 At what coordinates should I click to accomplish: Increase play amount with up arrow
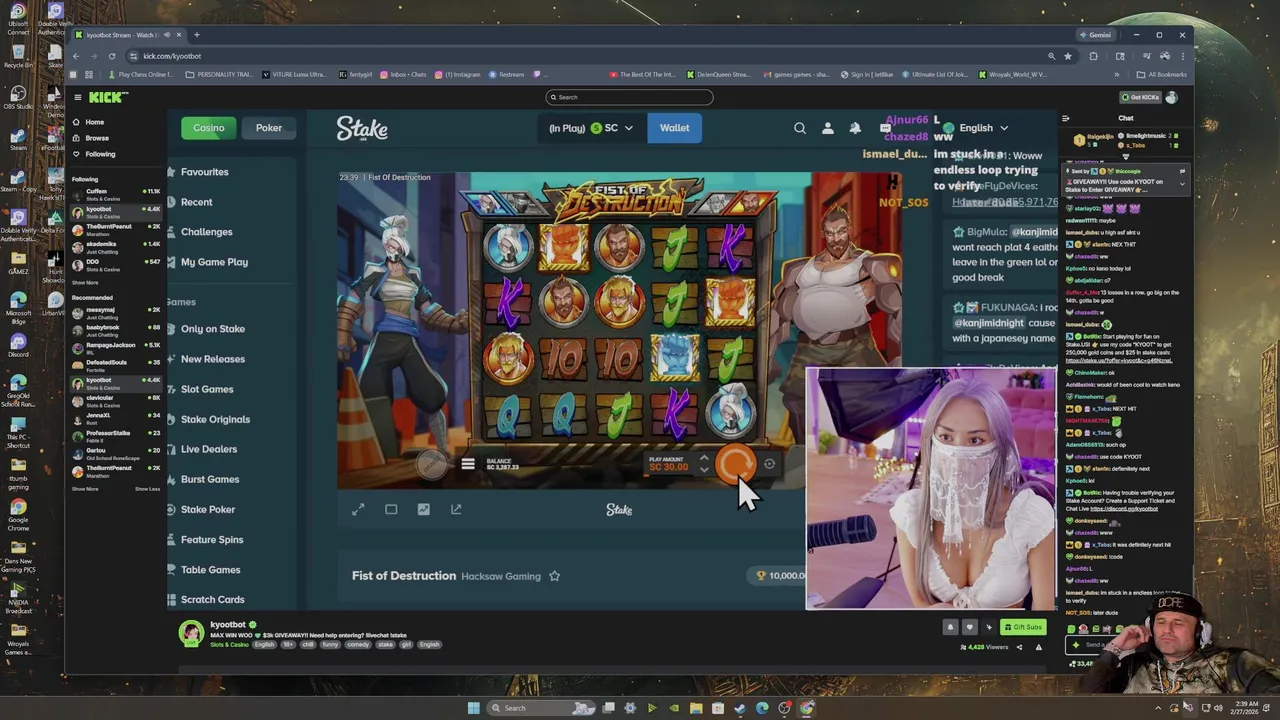[x=704, y=459]
